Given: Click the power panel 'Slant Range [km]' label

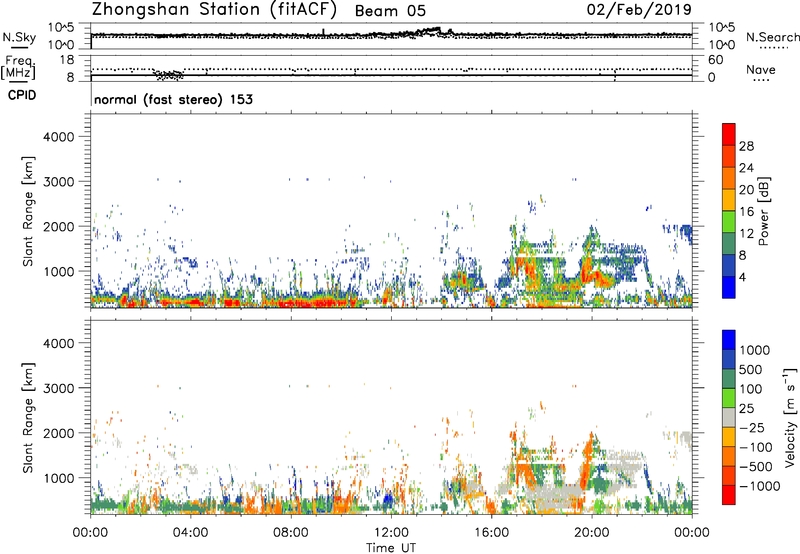Looking at the screenshot, I should 28,211.
